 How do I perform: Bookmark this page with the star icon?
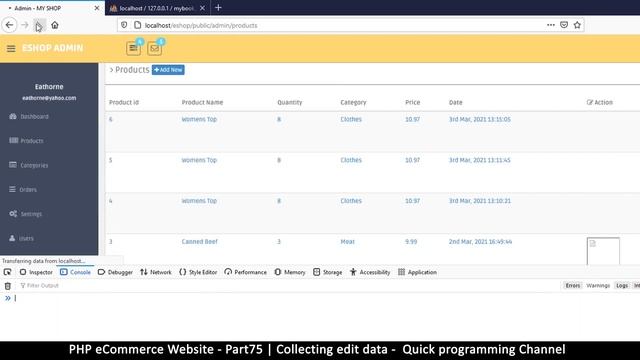click(577, 25)
